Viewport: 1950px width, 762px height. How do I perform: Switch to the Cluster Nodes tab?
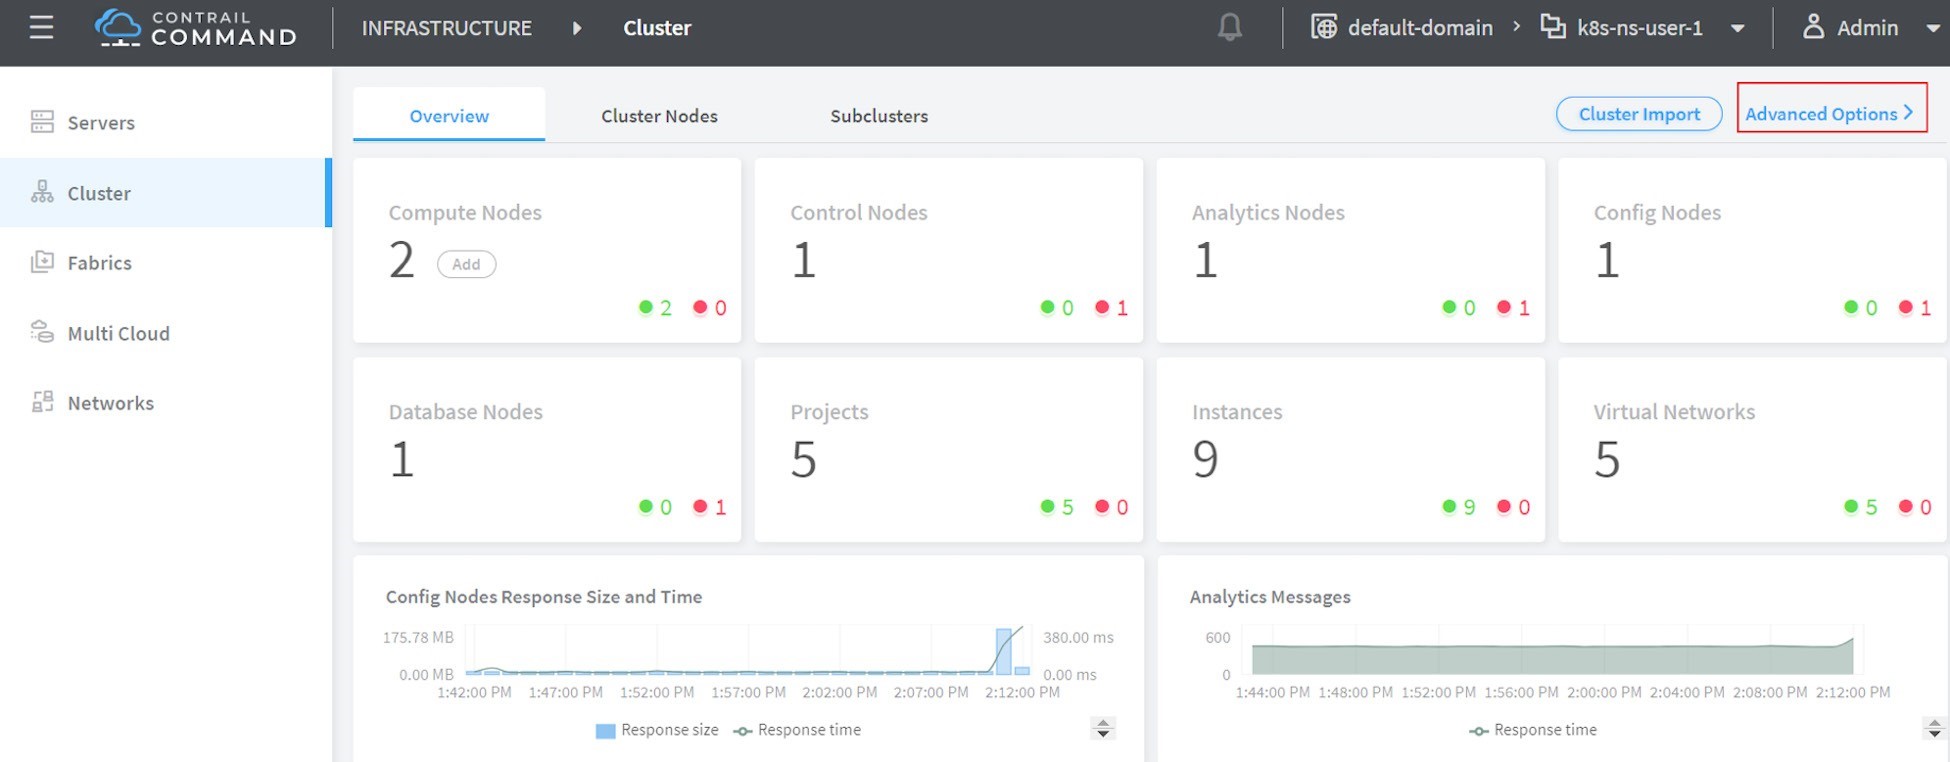click(x=659, y=115)
